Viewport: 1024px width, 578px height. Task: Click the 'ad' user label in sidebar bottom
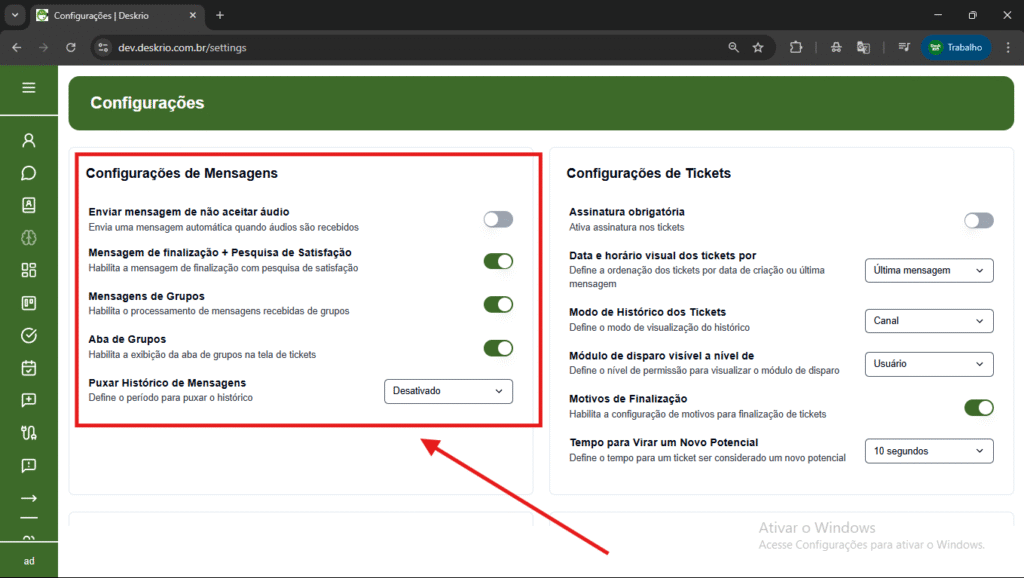coord(29,561)
